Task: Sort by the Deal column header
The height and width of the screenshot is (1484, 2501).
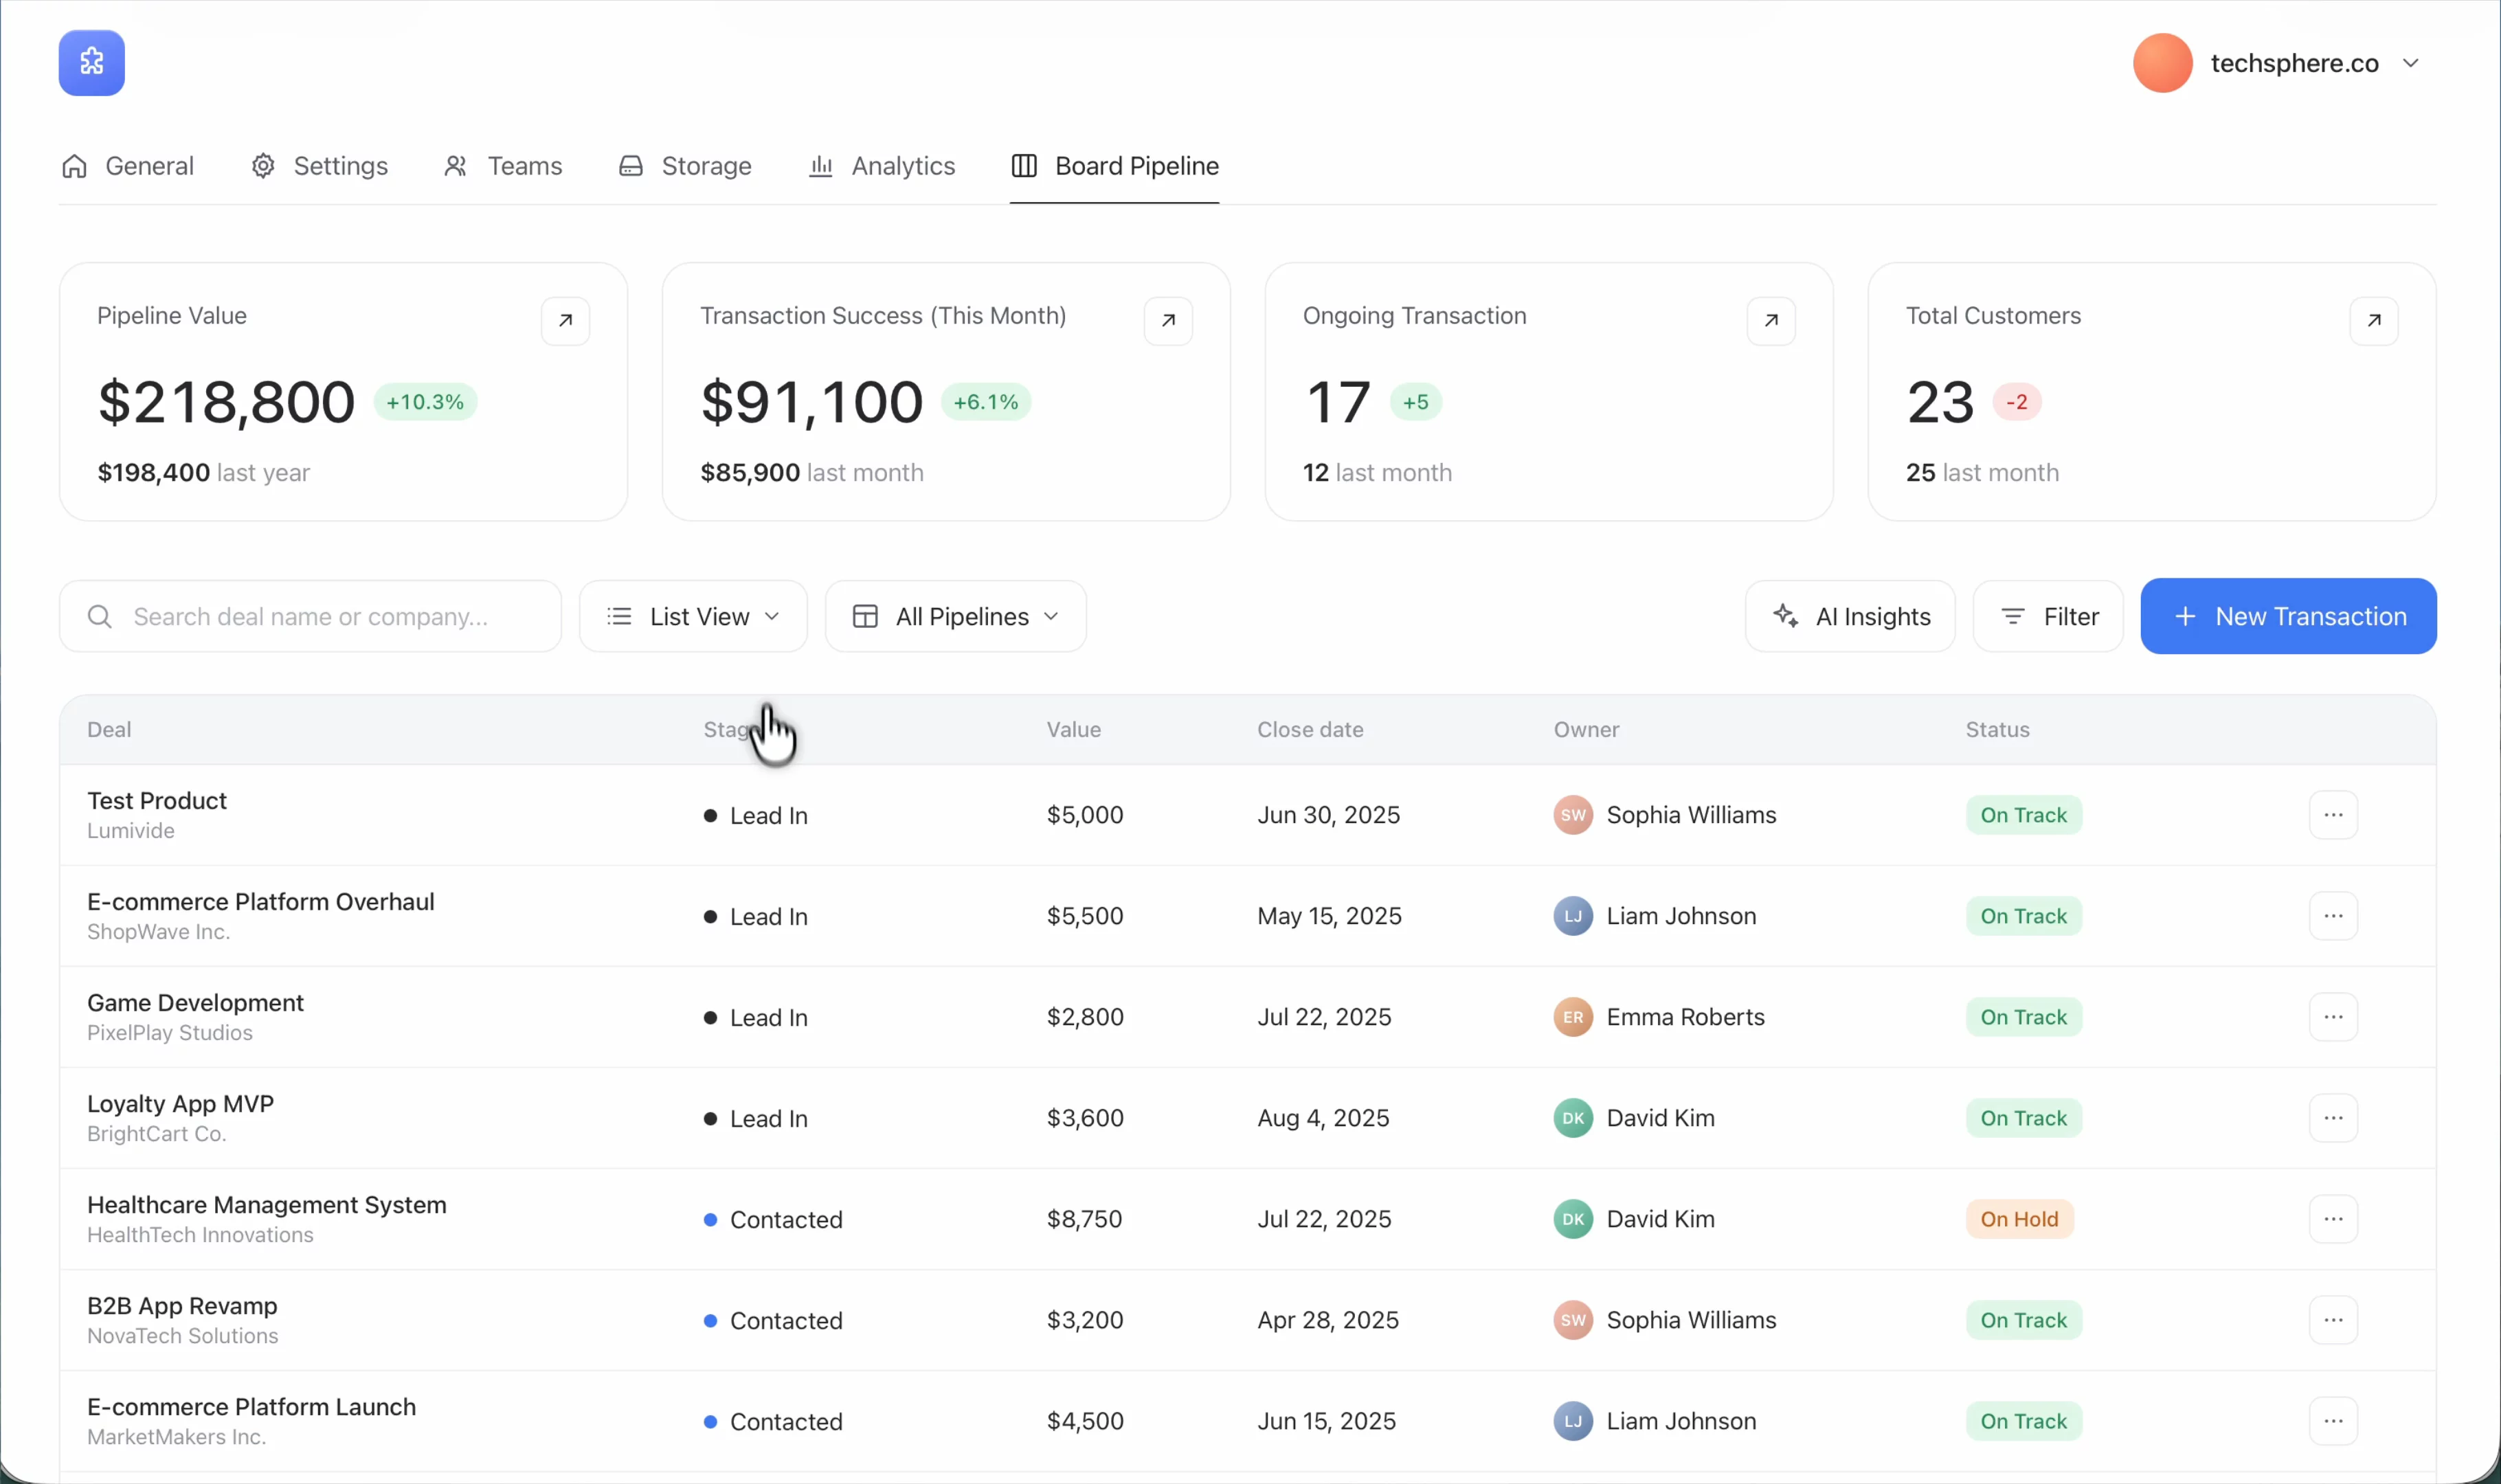Action: [109, 730]
